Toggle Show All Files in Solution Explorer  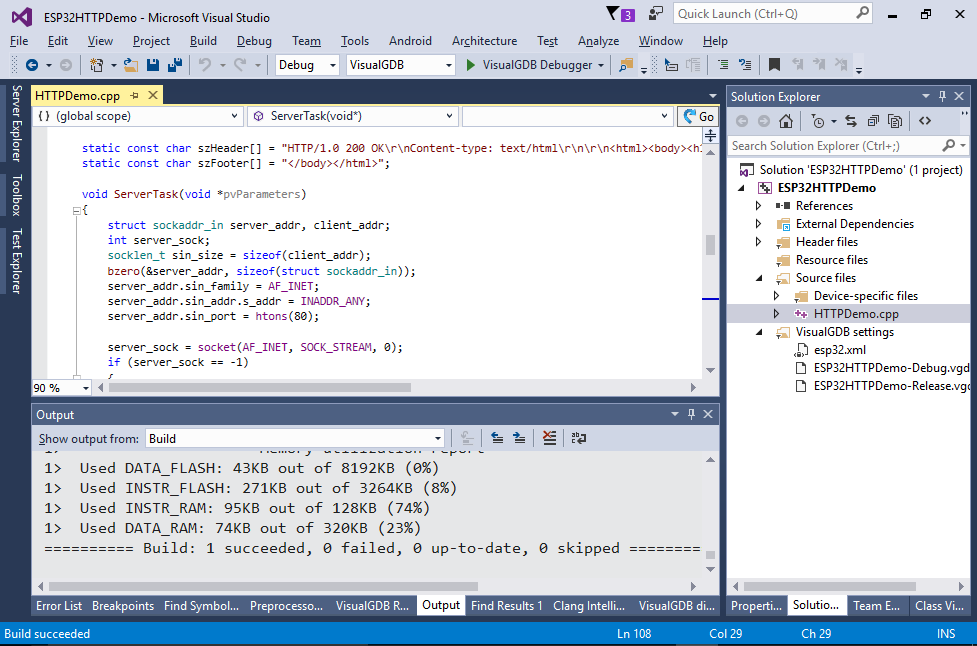pos(895,121)
